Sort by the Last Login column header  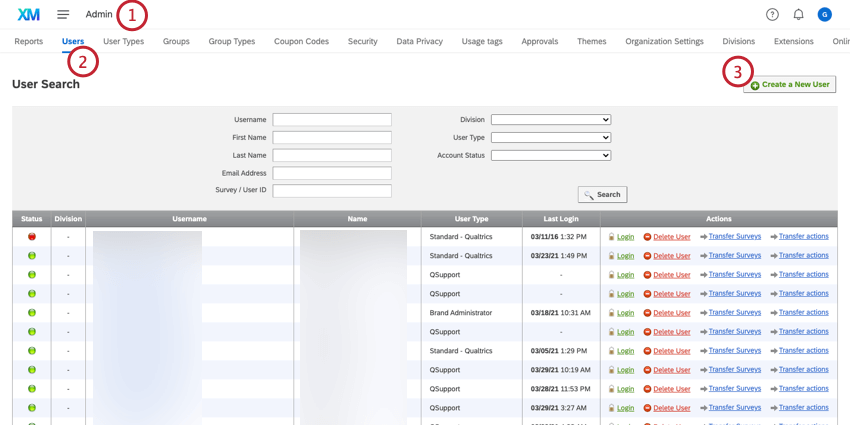pyautogui.click(x=561, y=218)
